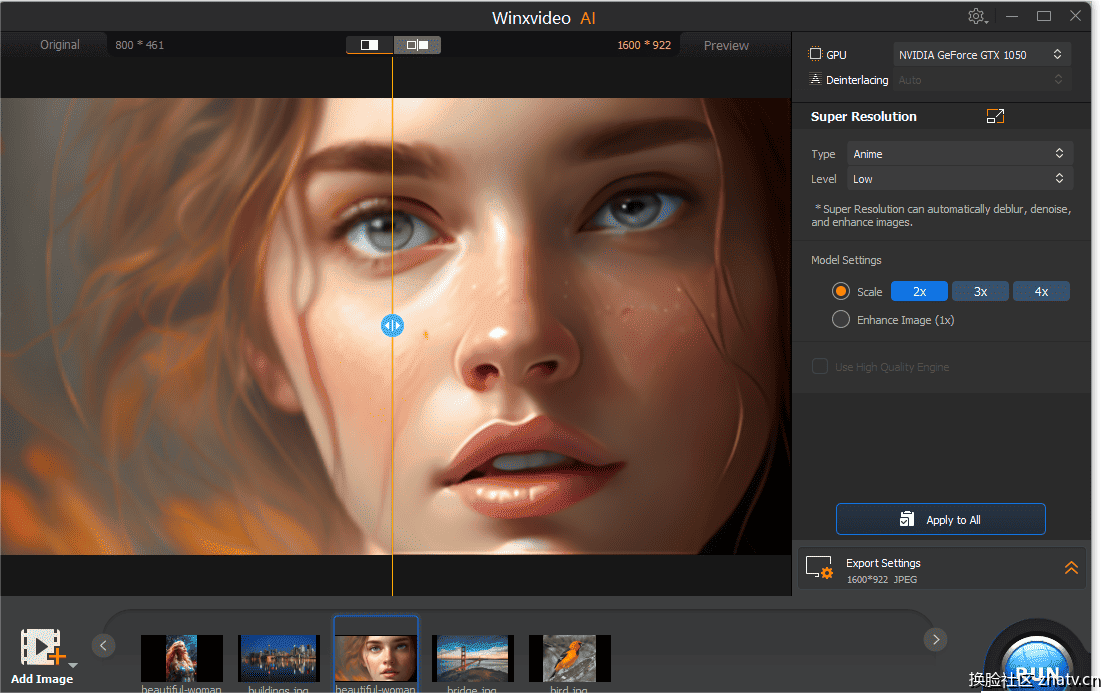
Task: Click the GPU chip icon
Action: pos(815,54)
